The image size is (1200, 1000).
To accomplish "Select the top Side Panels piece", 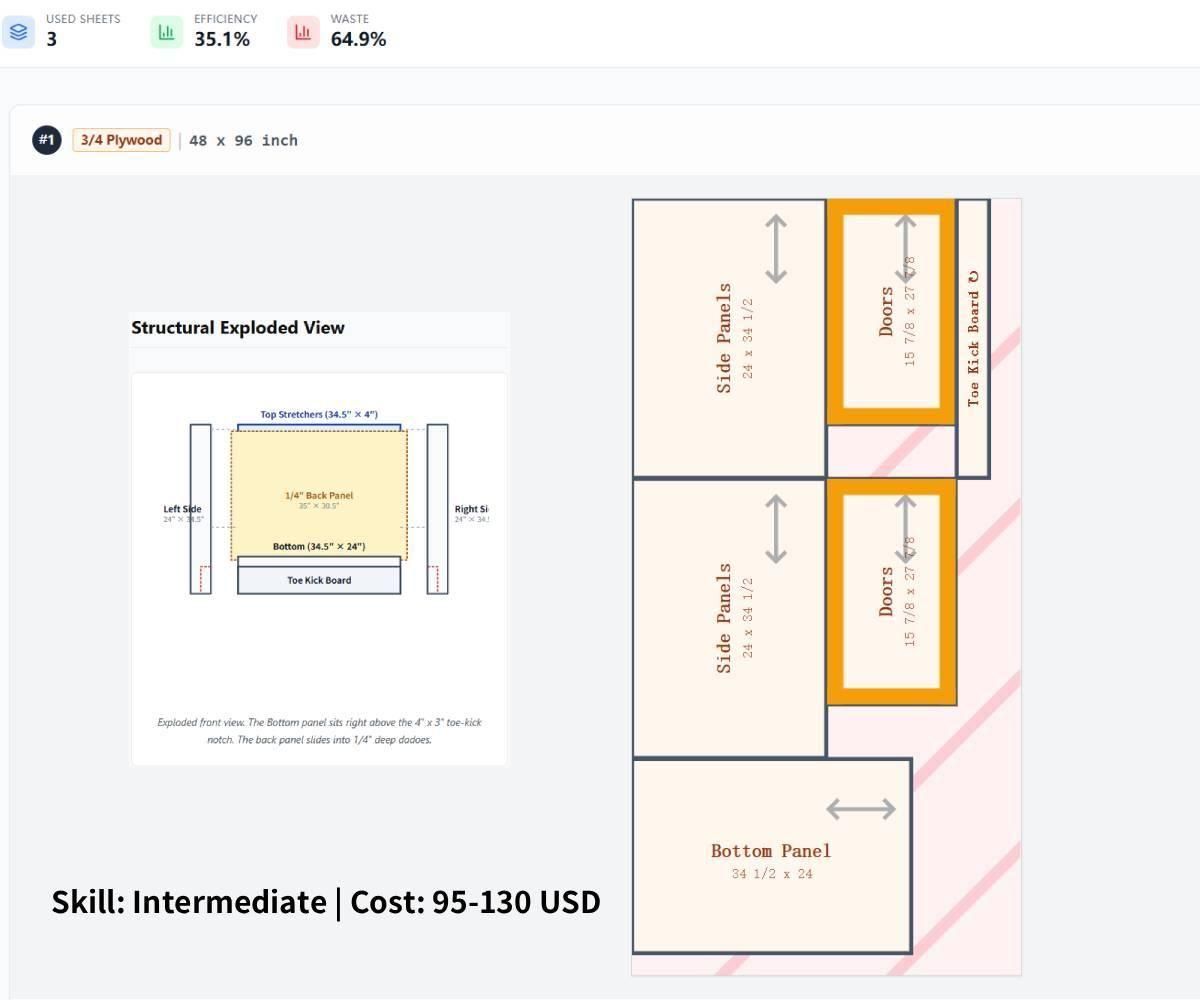I will coord(729,338).
